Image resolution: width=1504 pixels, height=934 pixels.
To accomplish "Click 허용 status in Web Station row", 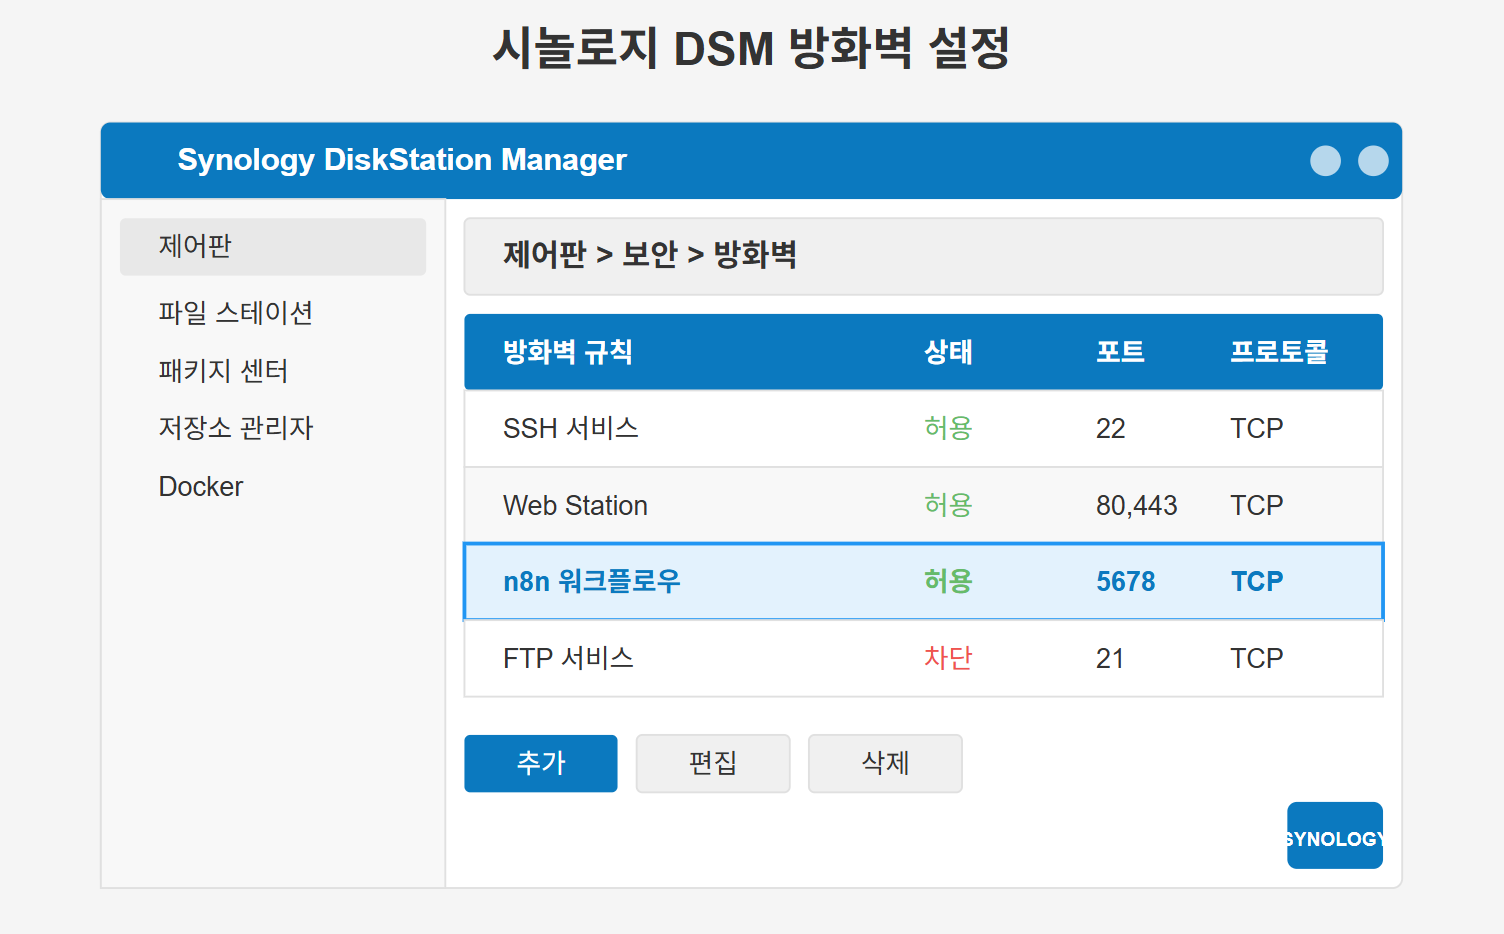I will tap(948, 505).
